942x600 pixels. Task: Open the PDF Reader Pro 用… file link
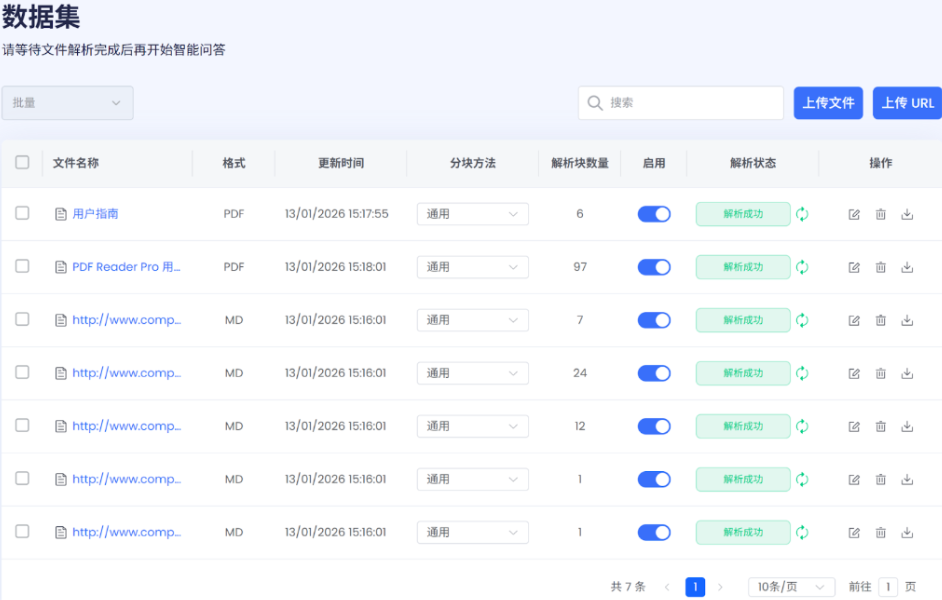coord(126,267)
